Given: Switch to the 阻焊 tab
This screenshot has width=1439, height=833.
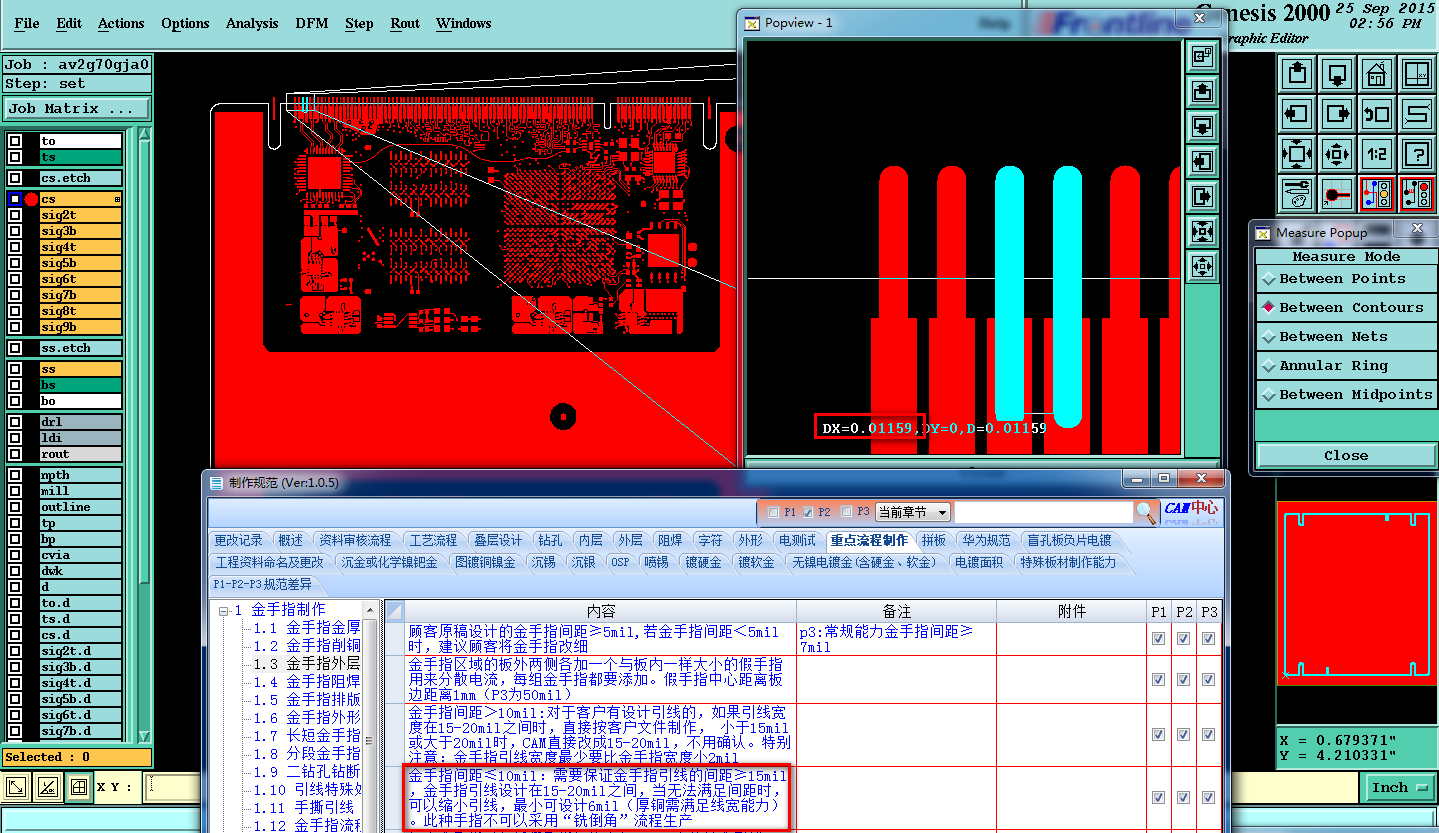Looking at the screenshot, I should point(669,540).
